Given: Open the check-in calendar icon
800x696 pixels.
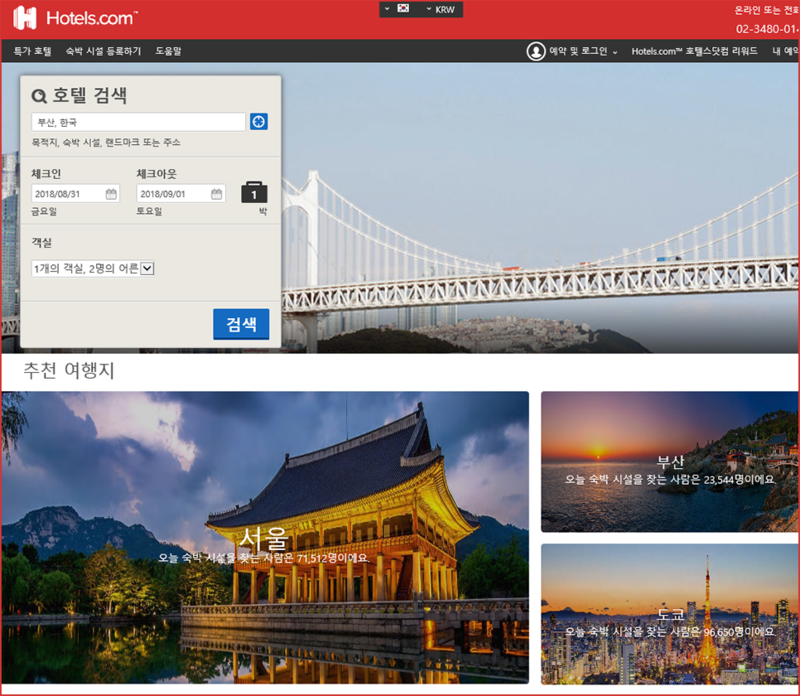Looking at the screenshot, I should tap(112, 194).
